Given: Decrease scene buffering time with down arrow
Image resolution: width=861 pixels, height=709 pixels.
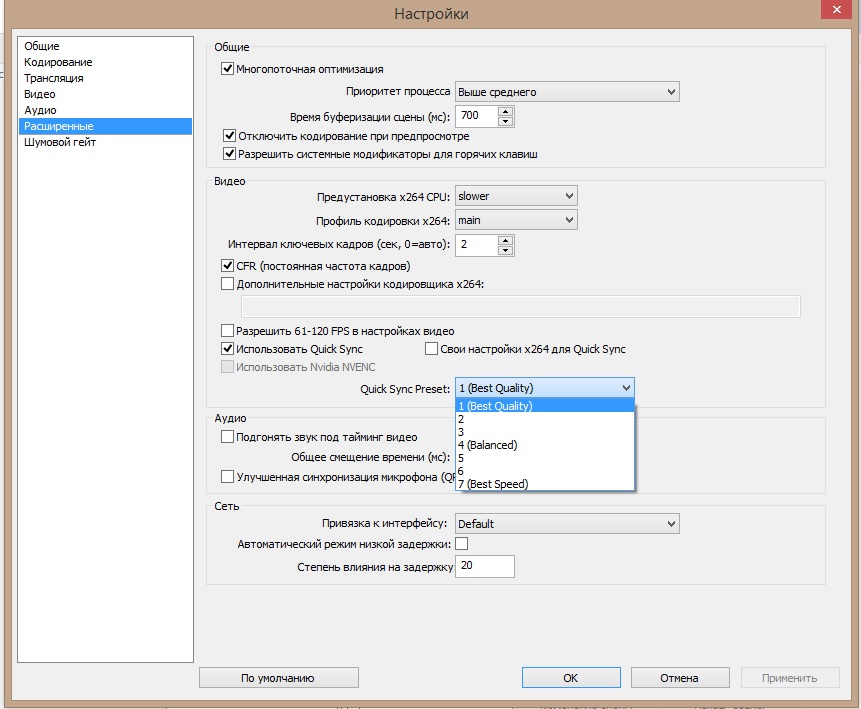Looking at the screenshot, I should click(x=505, y=121).
